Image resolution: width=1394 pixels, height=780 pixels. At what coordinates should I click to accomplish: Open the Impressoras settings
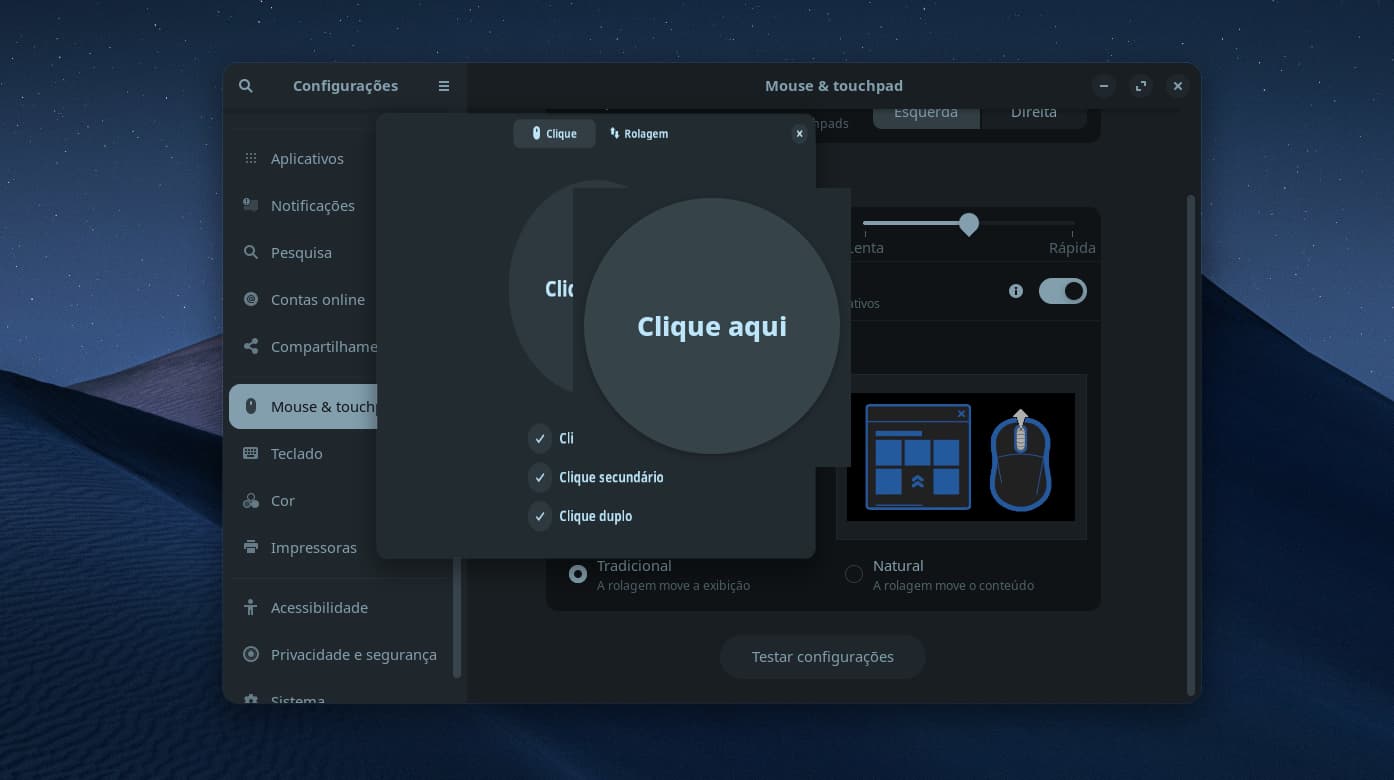coord(313,548)
